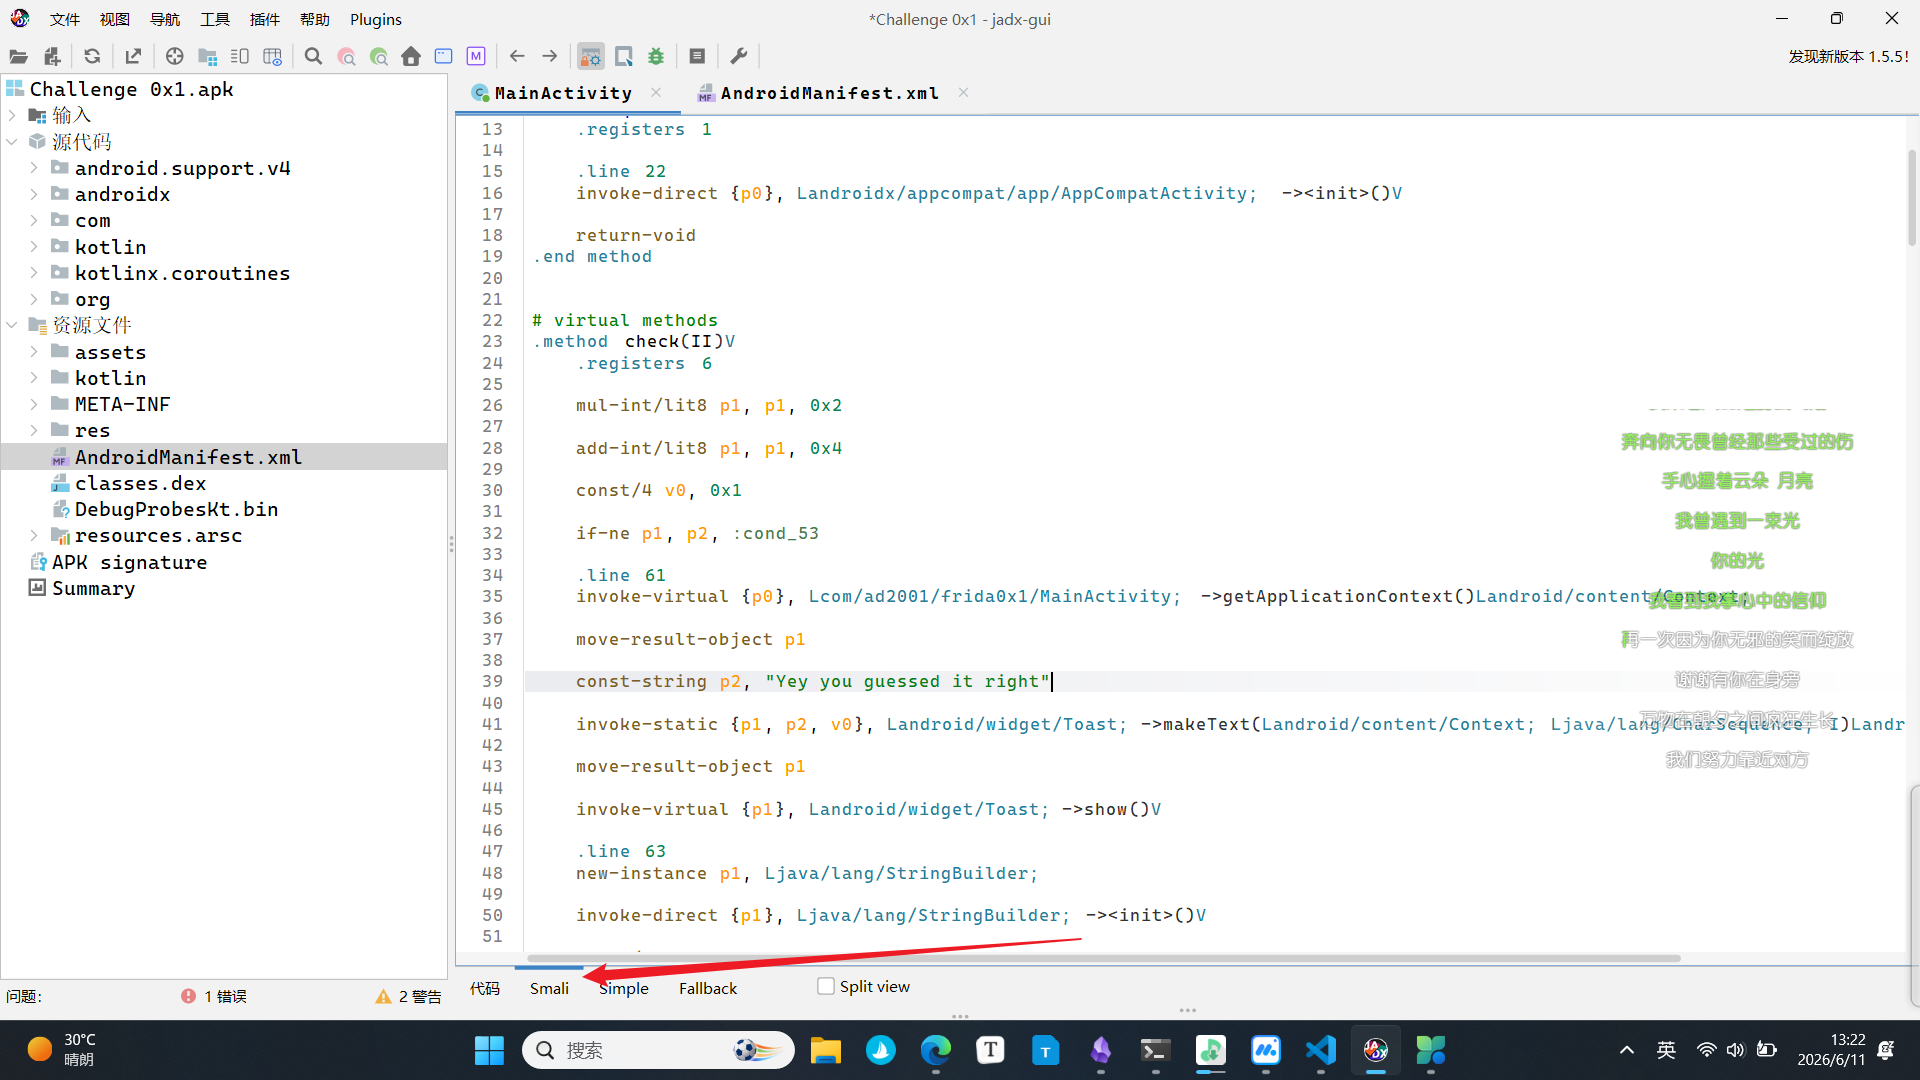1920x1080 pixels.
Task: Switch to the Fallback view tab
Action: point(708,988)
